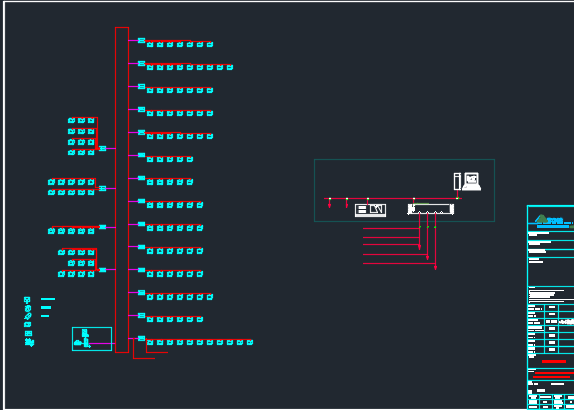The height and width of the screenshot is (410, 574).
Task: Select distribution box of single-row left group
Action: (x=103, y=227)
